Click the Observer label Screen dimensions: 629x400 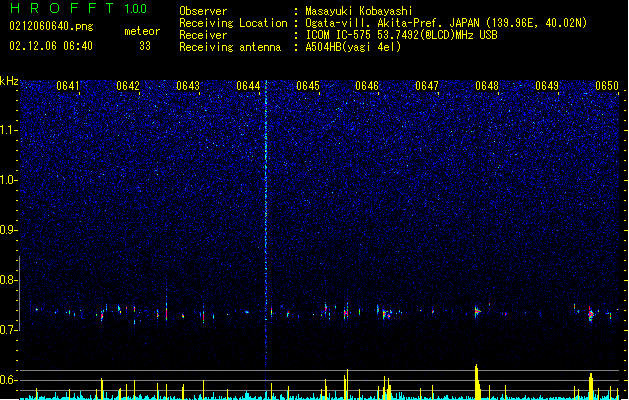click(x=203, y=11)
